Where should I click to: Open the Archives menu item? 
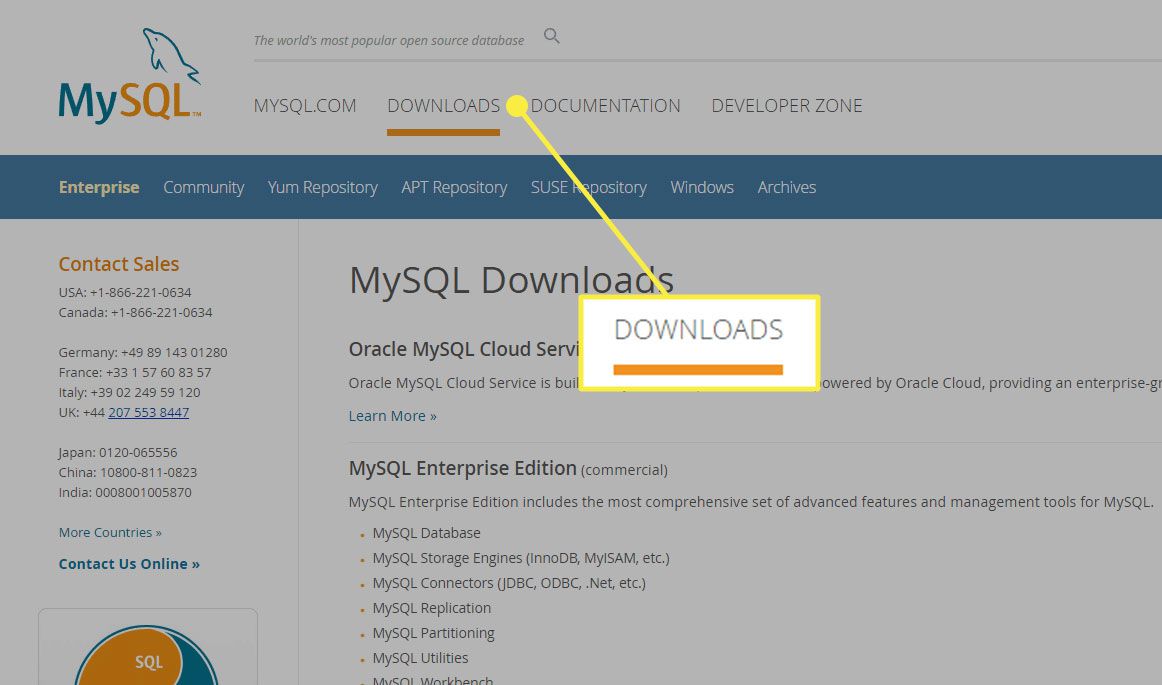coord(786,188)
